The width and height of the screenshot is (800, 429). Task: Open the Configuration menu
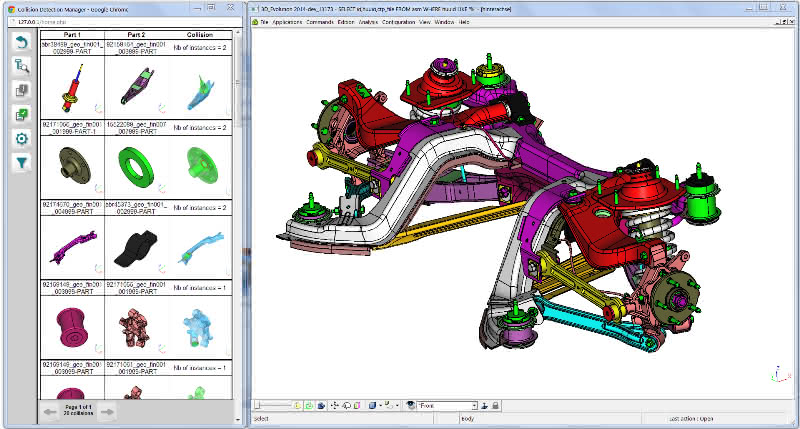[x=398, y=22]
